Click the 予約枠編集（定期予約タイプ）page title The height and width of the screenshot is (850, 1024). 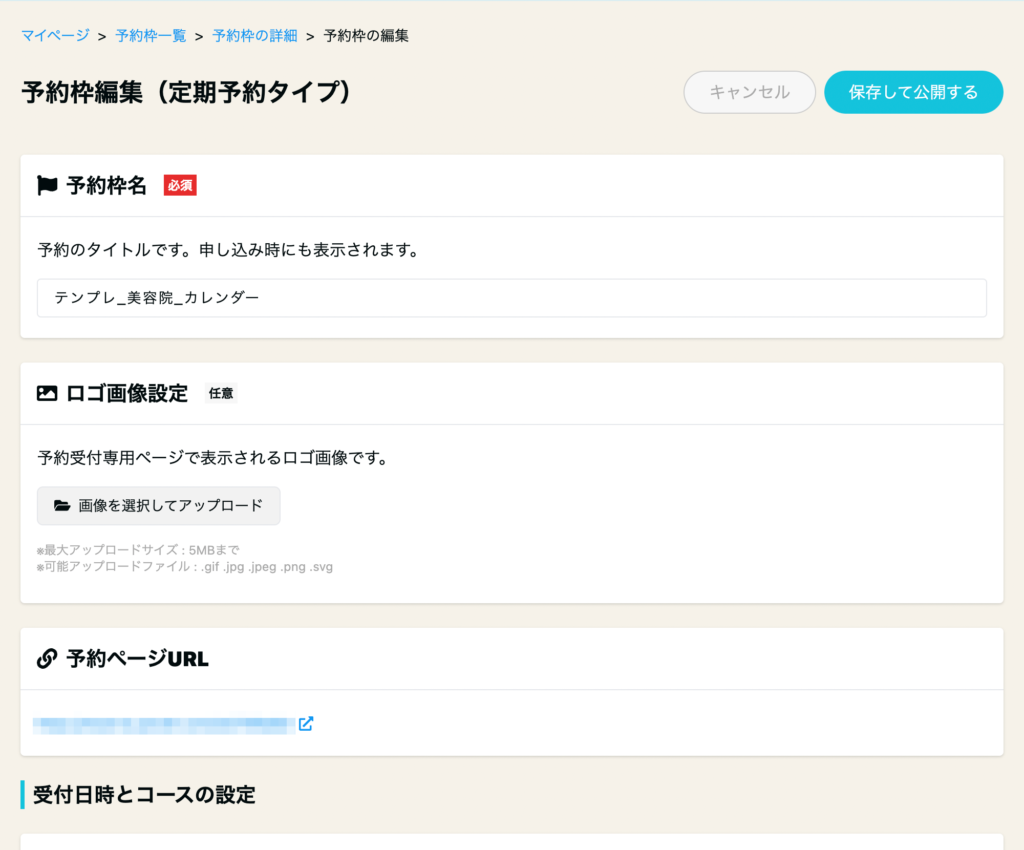tap(187, 92)
